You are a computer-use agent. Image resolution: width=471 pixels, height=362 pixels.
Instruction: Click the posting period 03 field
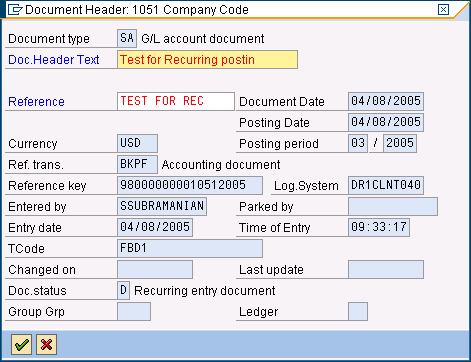click(x=358, y=143)
